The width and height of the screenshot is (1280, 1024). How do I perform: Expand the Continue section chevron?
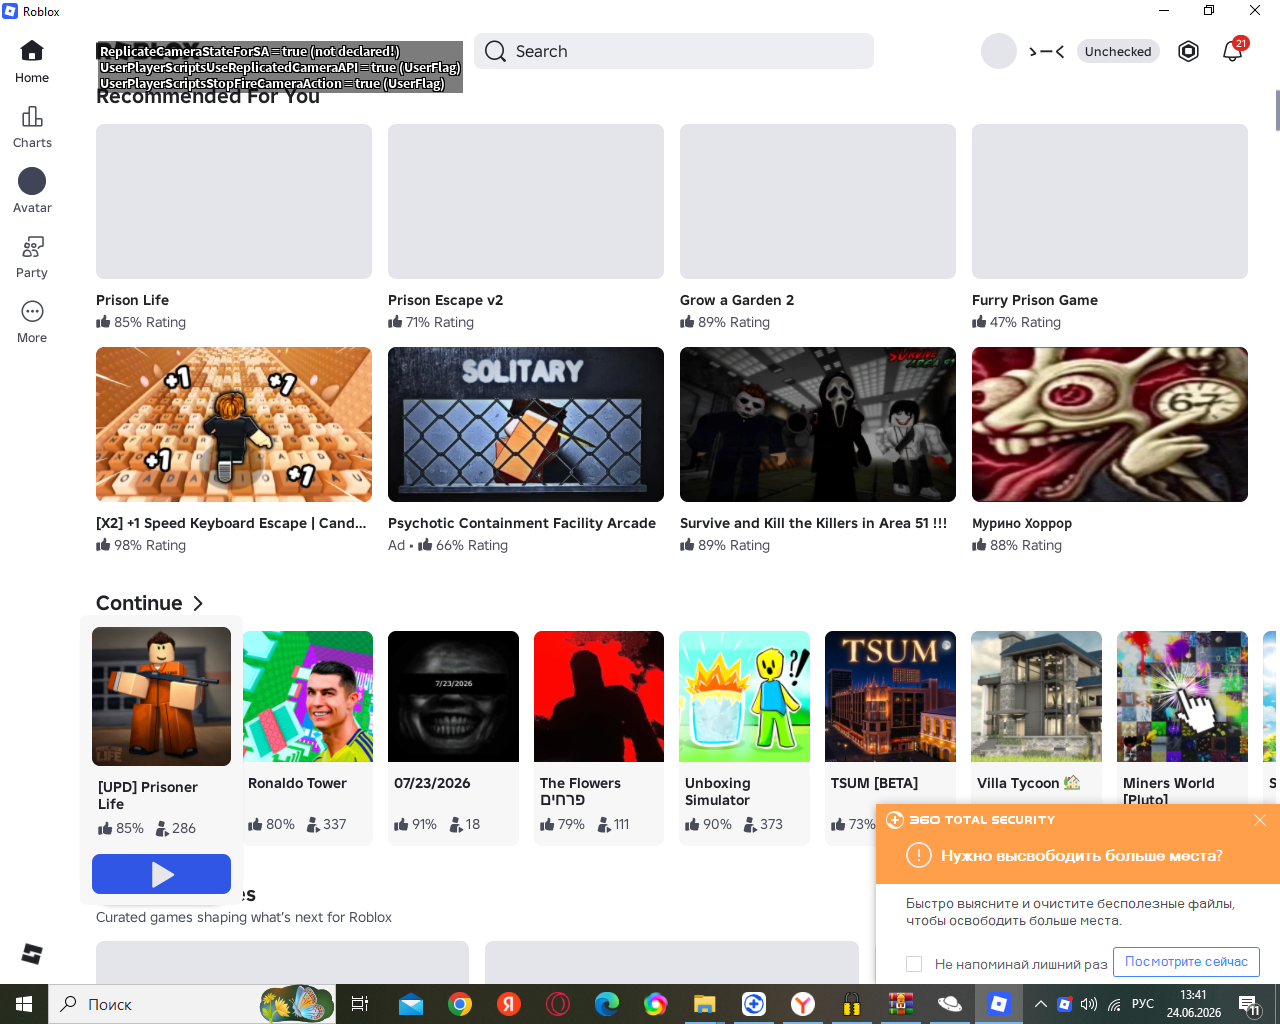198,603
